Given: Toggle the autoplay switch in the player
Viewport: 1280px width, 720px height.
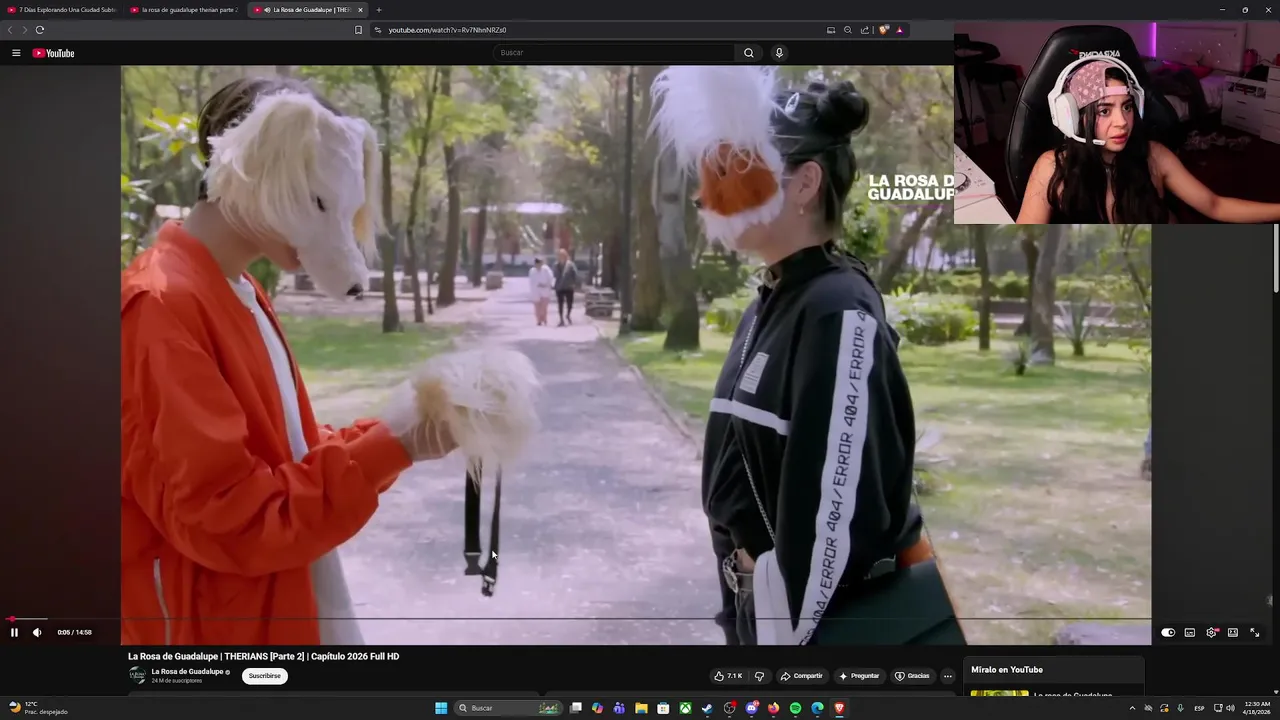Looking at the screenshot, I should pos(1168,632).
